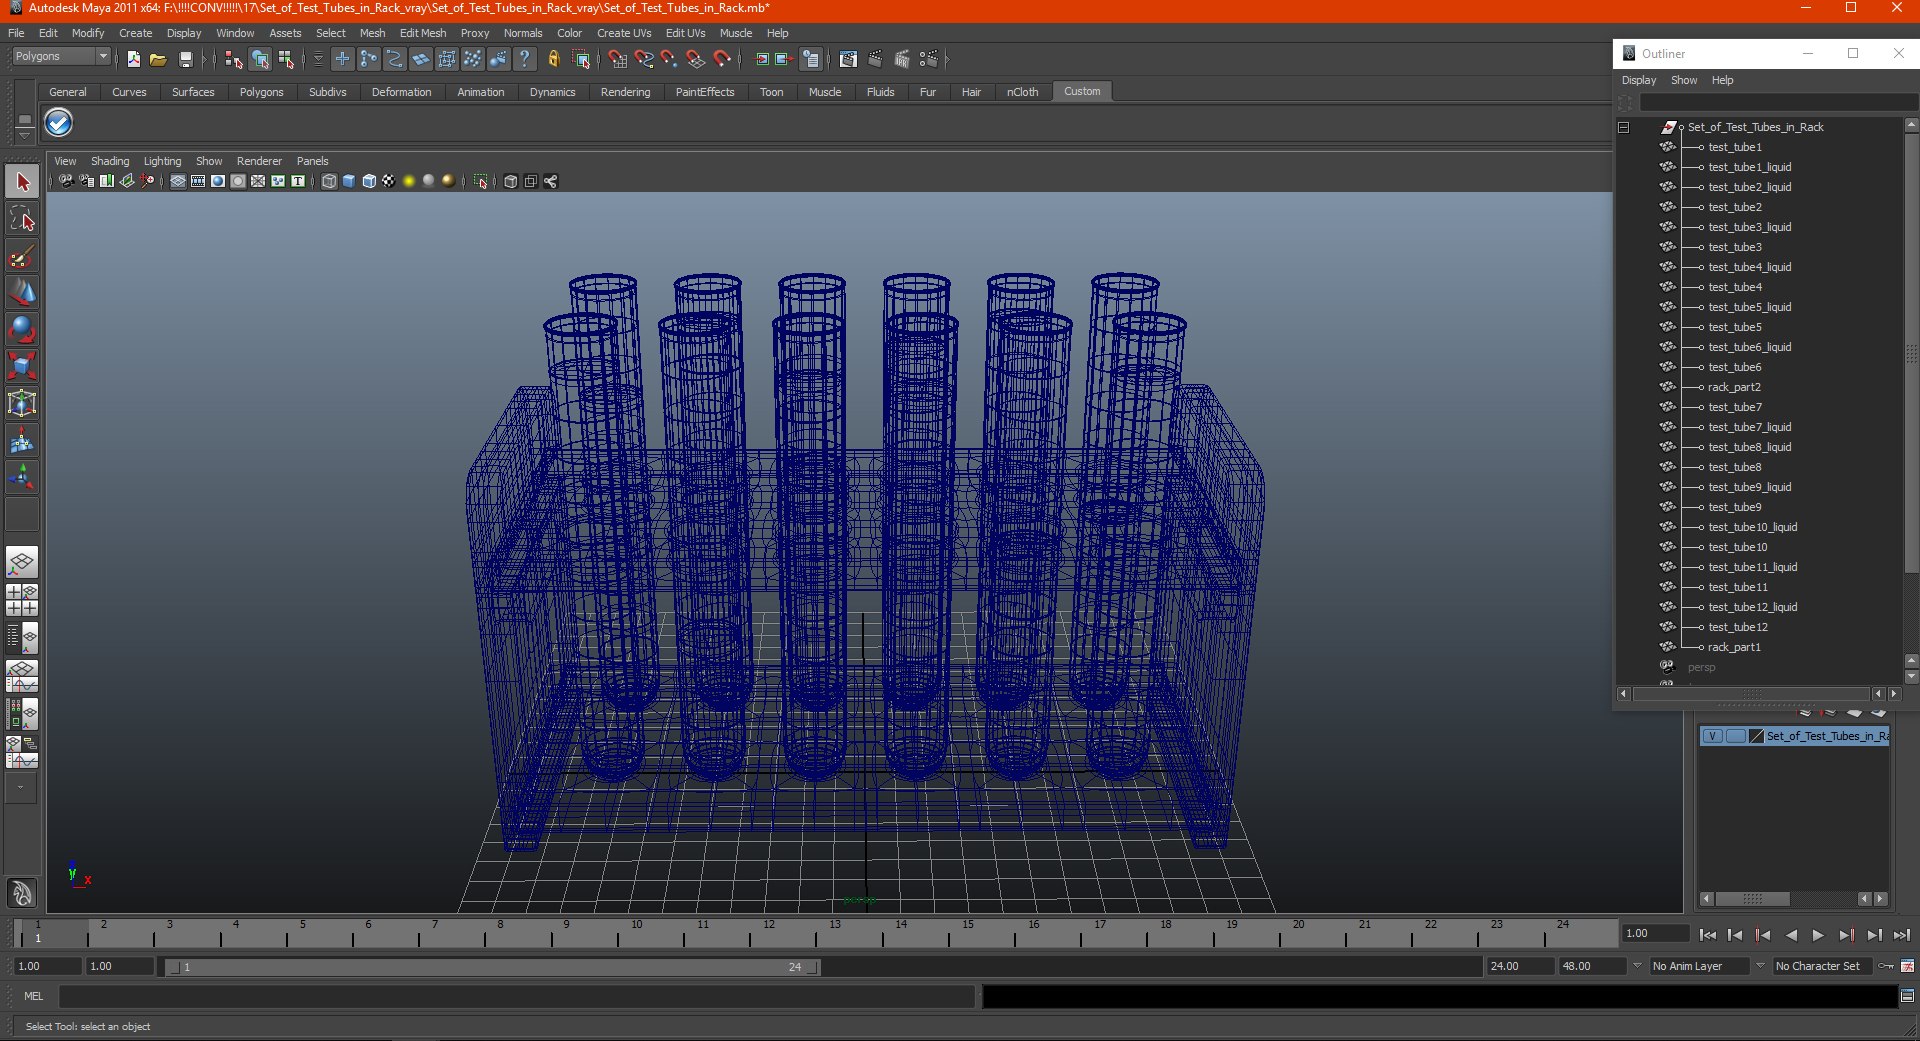Viewport: 1920px width, 1041px height.
Task: Click the Open Scene folder icon
Action: tap(158, 60)
